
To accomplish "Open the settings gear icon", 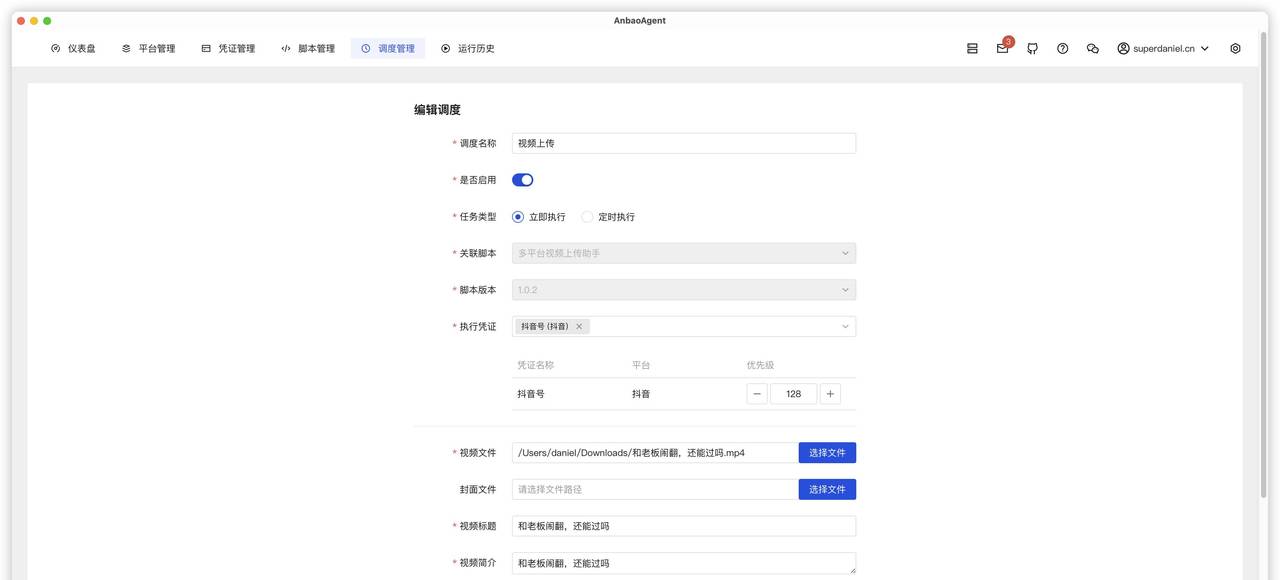I will [x=1234, y=47].
